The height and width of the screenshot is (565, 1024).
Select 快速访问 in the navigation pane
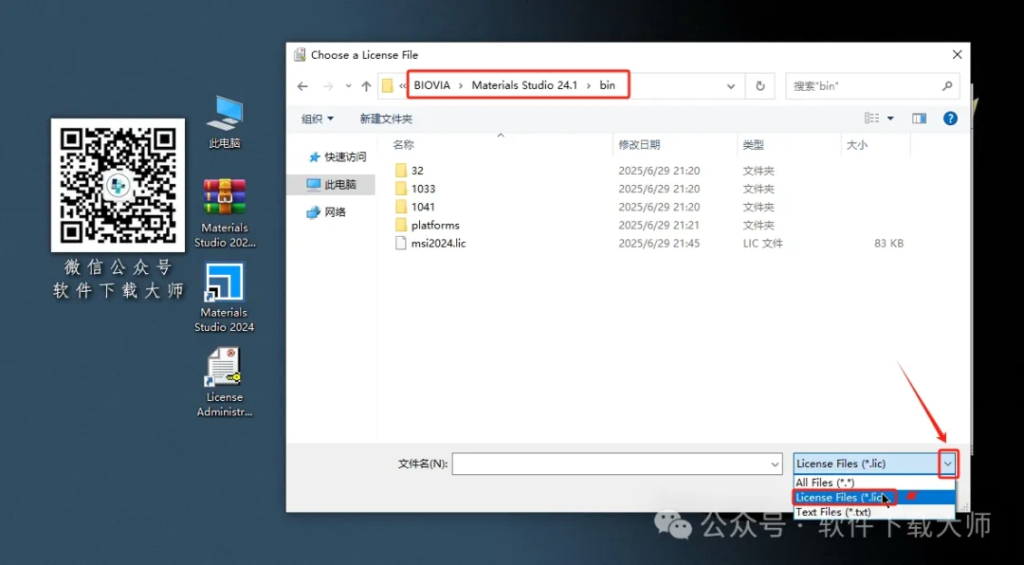tap(345, 157)
